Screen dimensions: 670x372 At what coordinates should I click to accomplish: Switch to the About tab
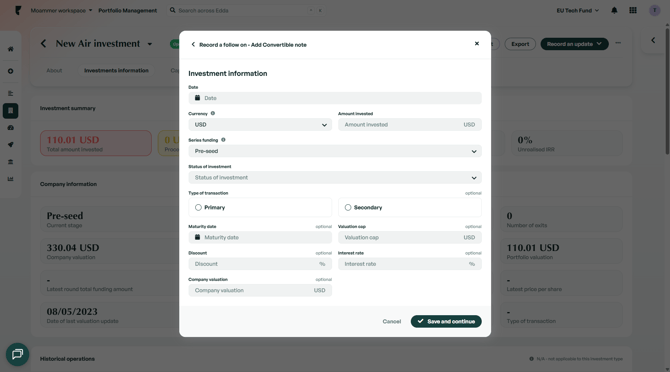click(x=54, y=70)
